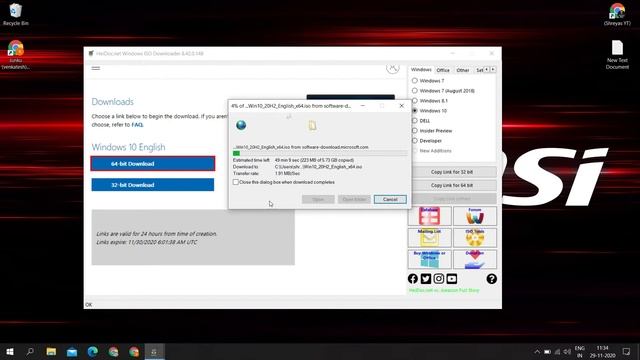Launch Microsoft Edge from taskbar

click(93, 351)
